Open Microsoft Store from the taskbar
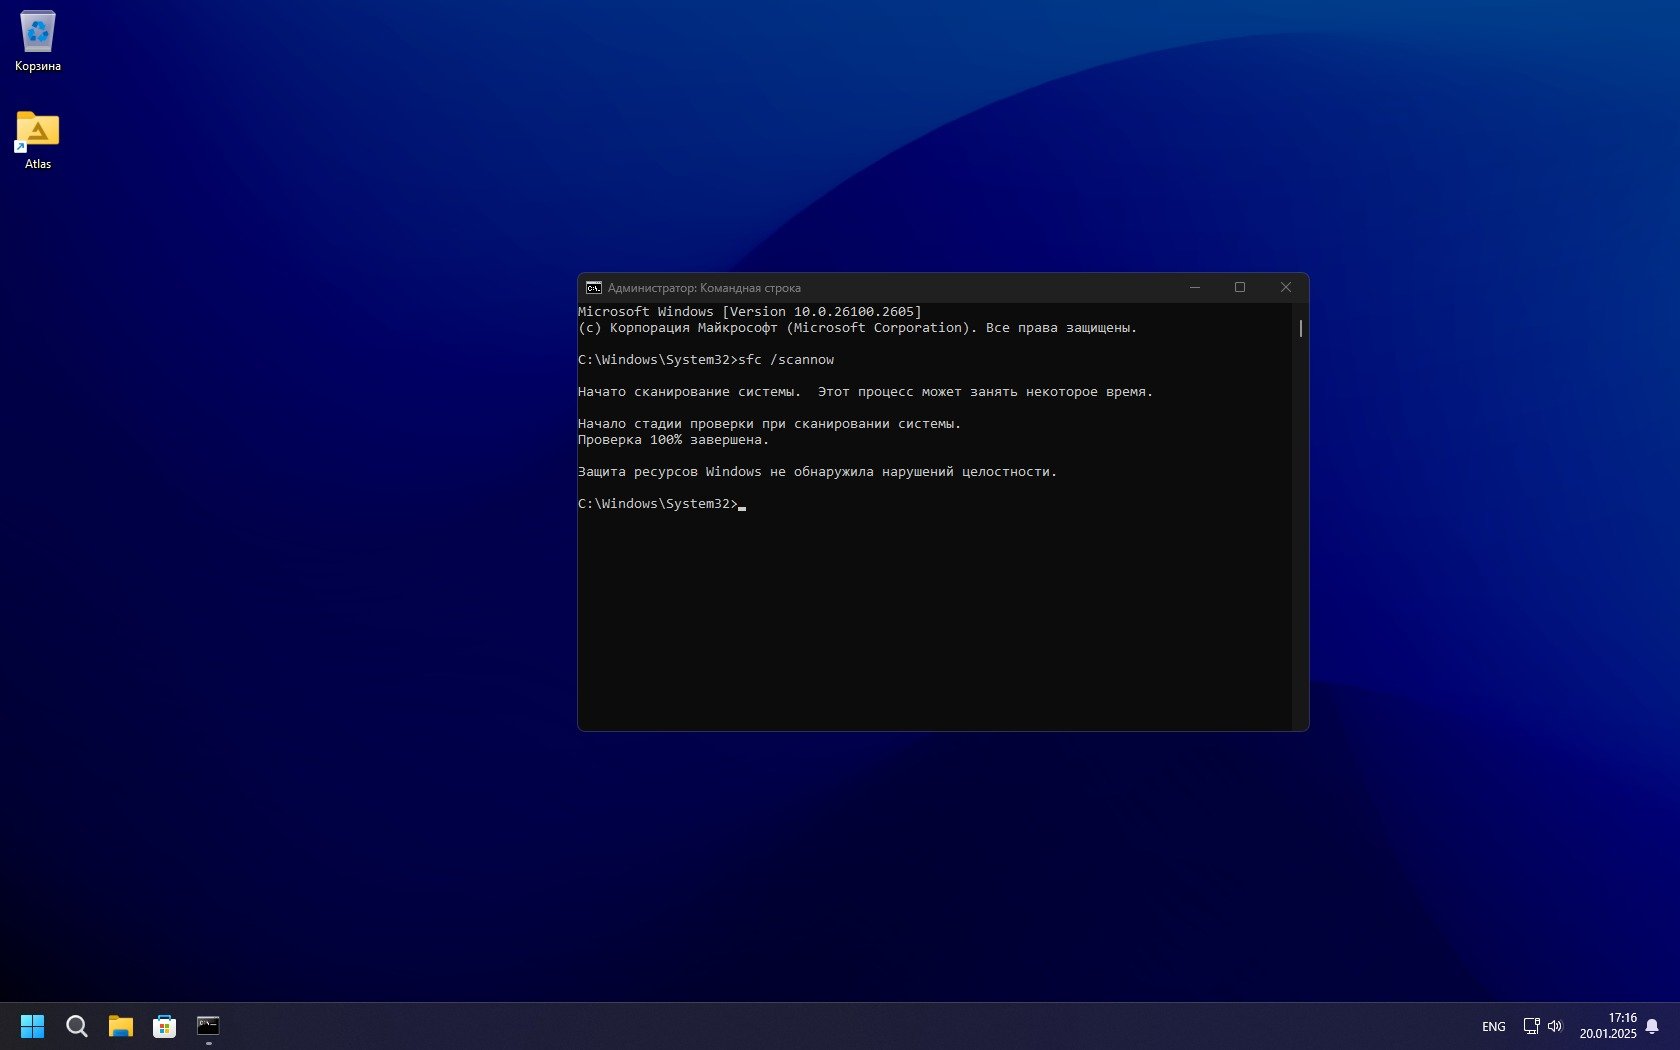Viewport: 1680px width, 1050px height. click(x=164, y=1026)
